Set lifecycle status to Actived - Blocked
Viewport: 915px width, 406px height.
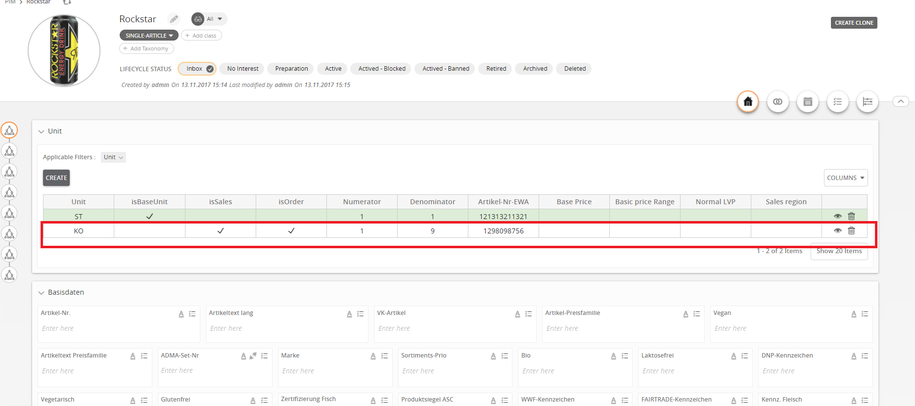[382, 69]
